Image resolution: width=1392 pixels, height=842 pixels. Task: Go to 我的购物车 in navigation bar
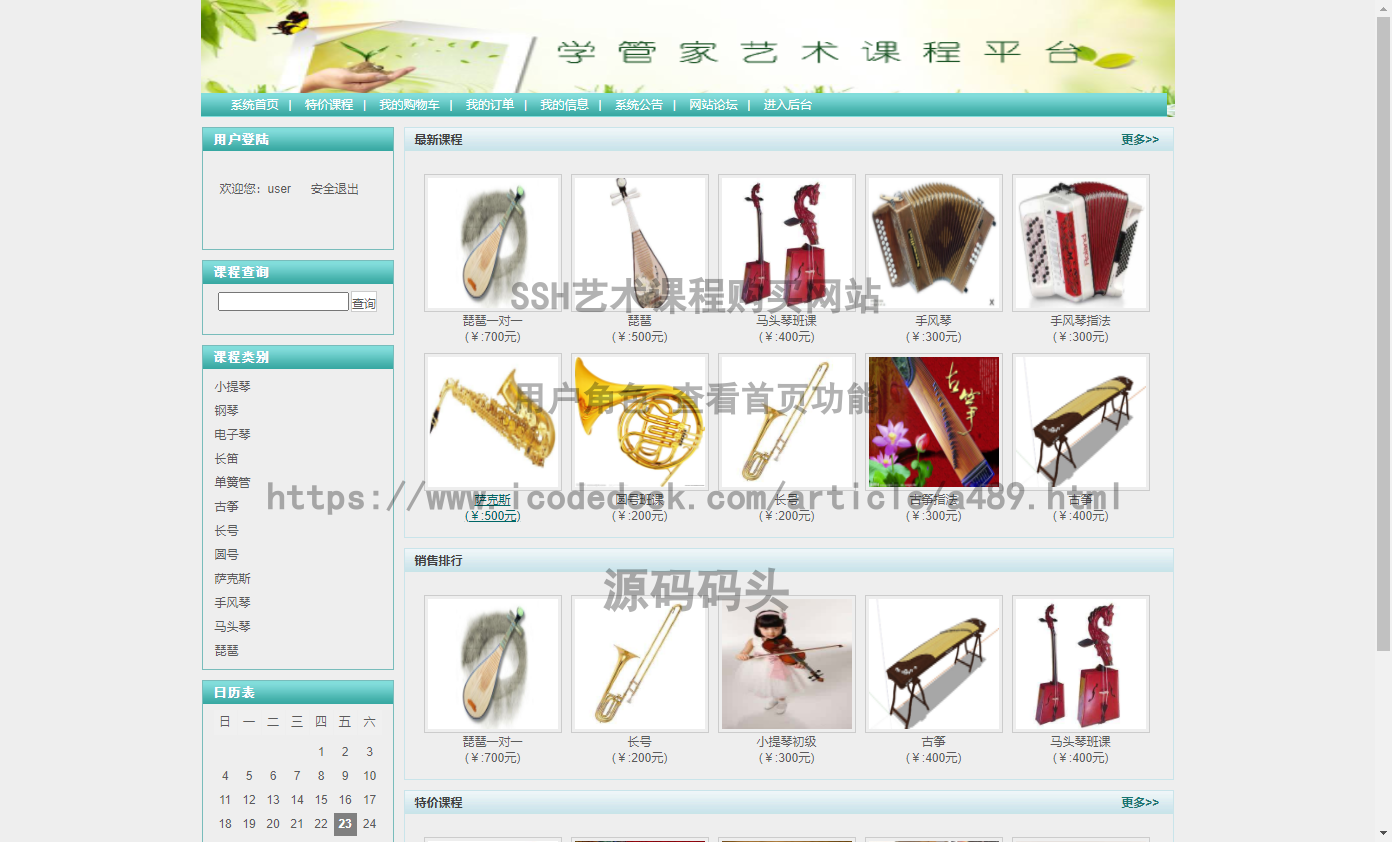click(409, 105)
